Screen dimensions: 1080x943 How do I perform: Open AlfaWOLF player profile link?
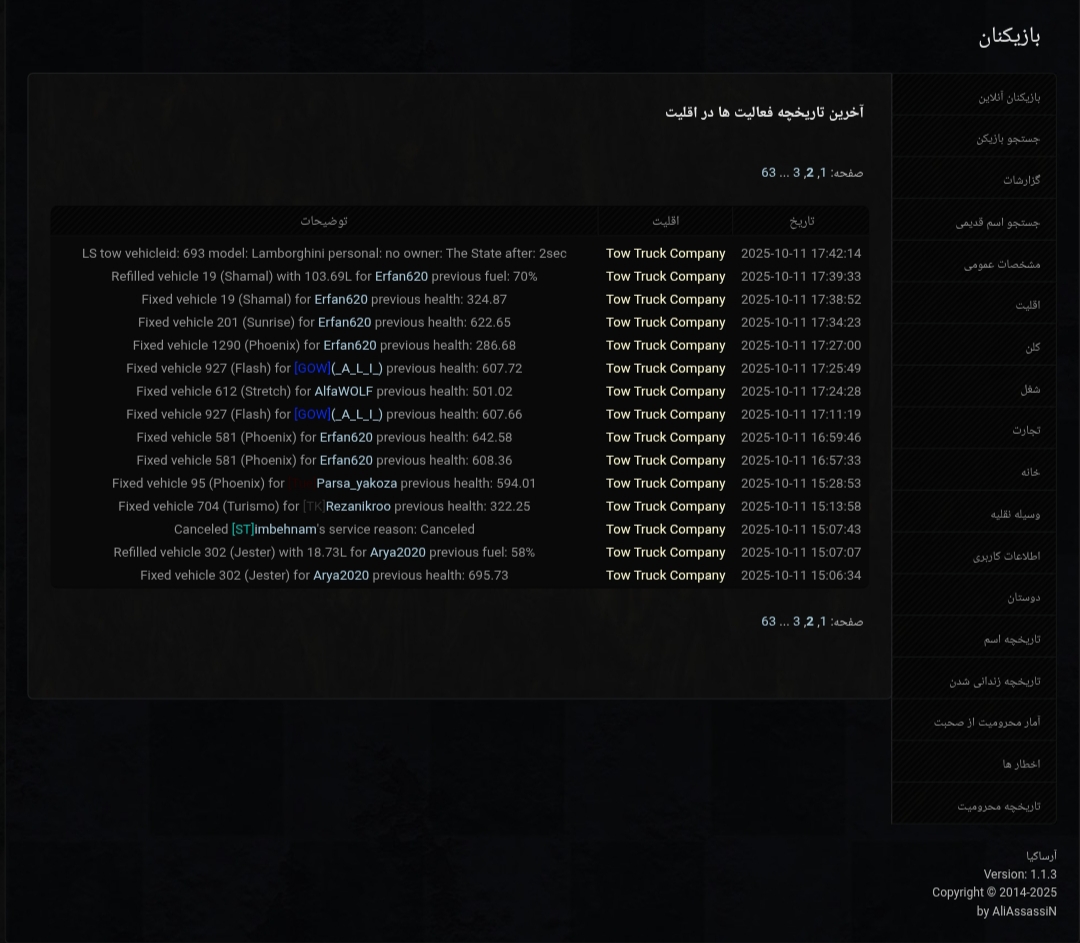coord(343,392)
